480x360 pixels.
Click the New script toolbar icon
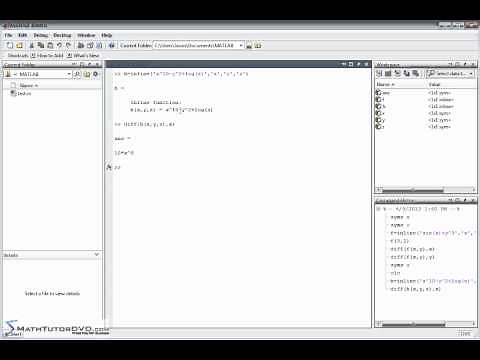(10, 45)
